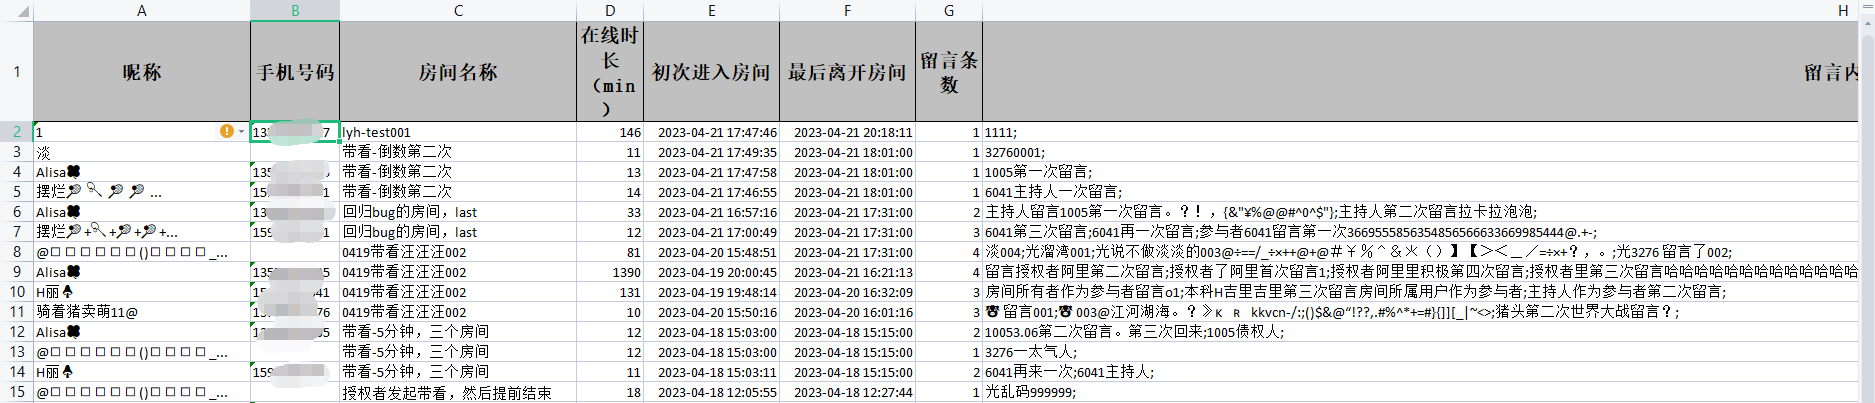Select column D header

[610, 10]
